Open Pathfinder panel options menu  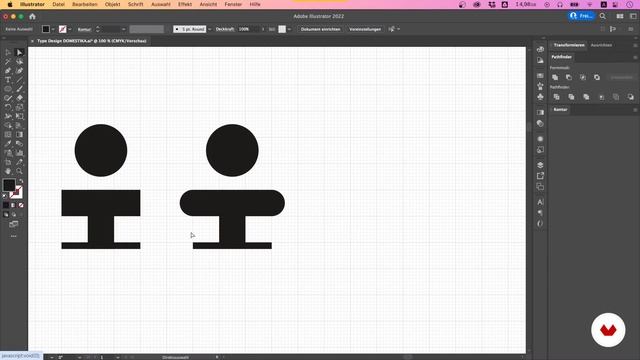pos(635,57)
